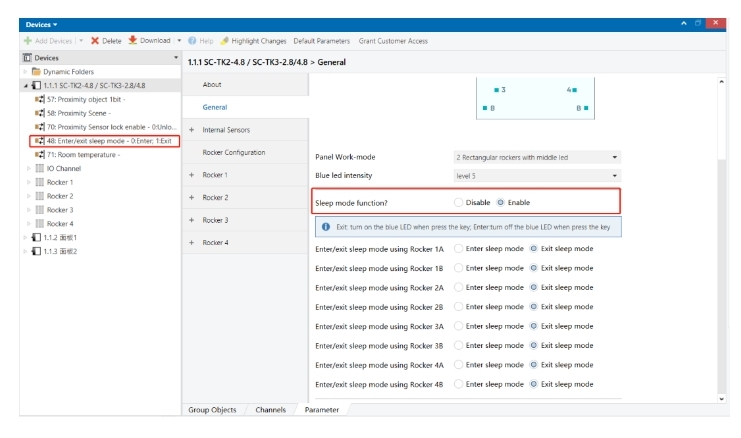741x438 pixels.
Task: Click Highlight Changes marker icon
Action: 225,41
